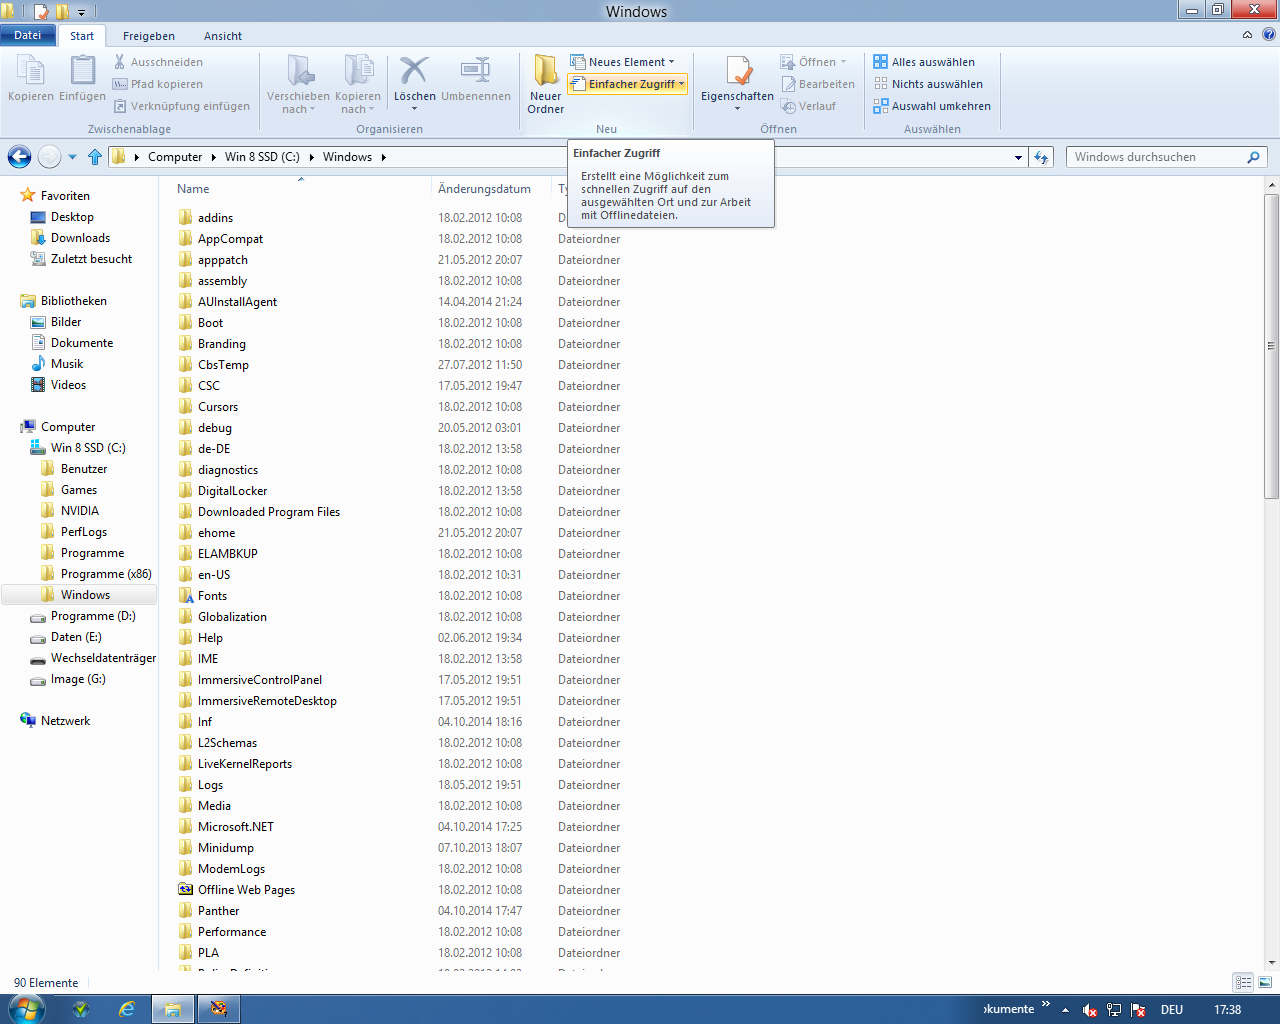Click Computer in the breadcrumb path

(175, 157)
